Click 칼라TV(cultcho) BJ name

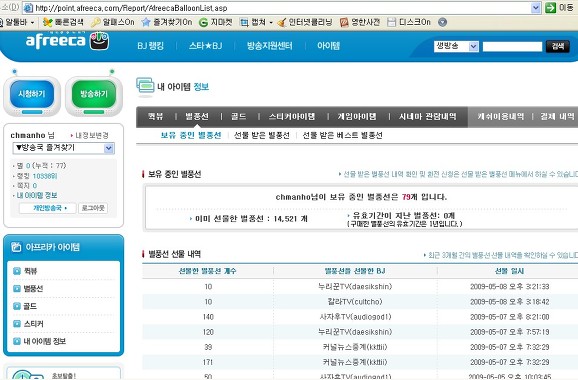(355, 301)
